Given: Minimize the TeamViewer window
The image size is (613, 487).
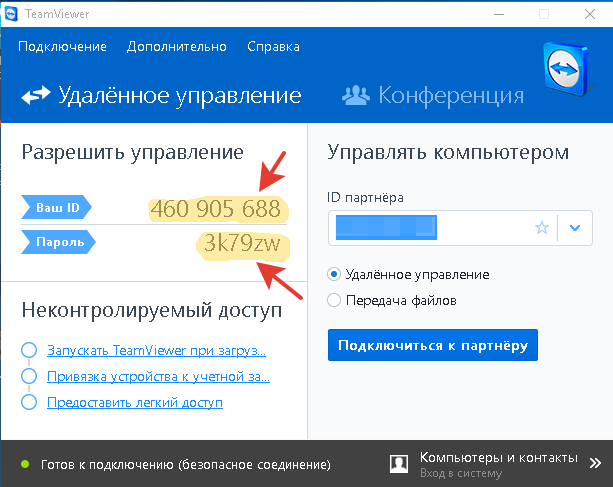Looking at the screenshot, I should coord(499,14).
